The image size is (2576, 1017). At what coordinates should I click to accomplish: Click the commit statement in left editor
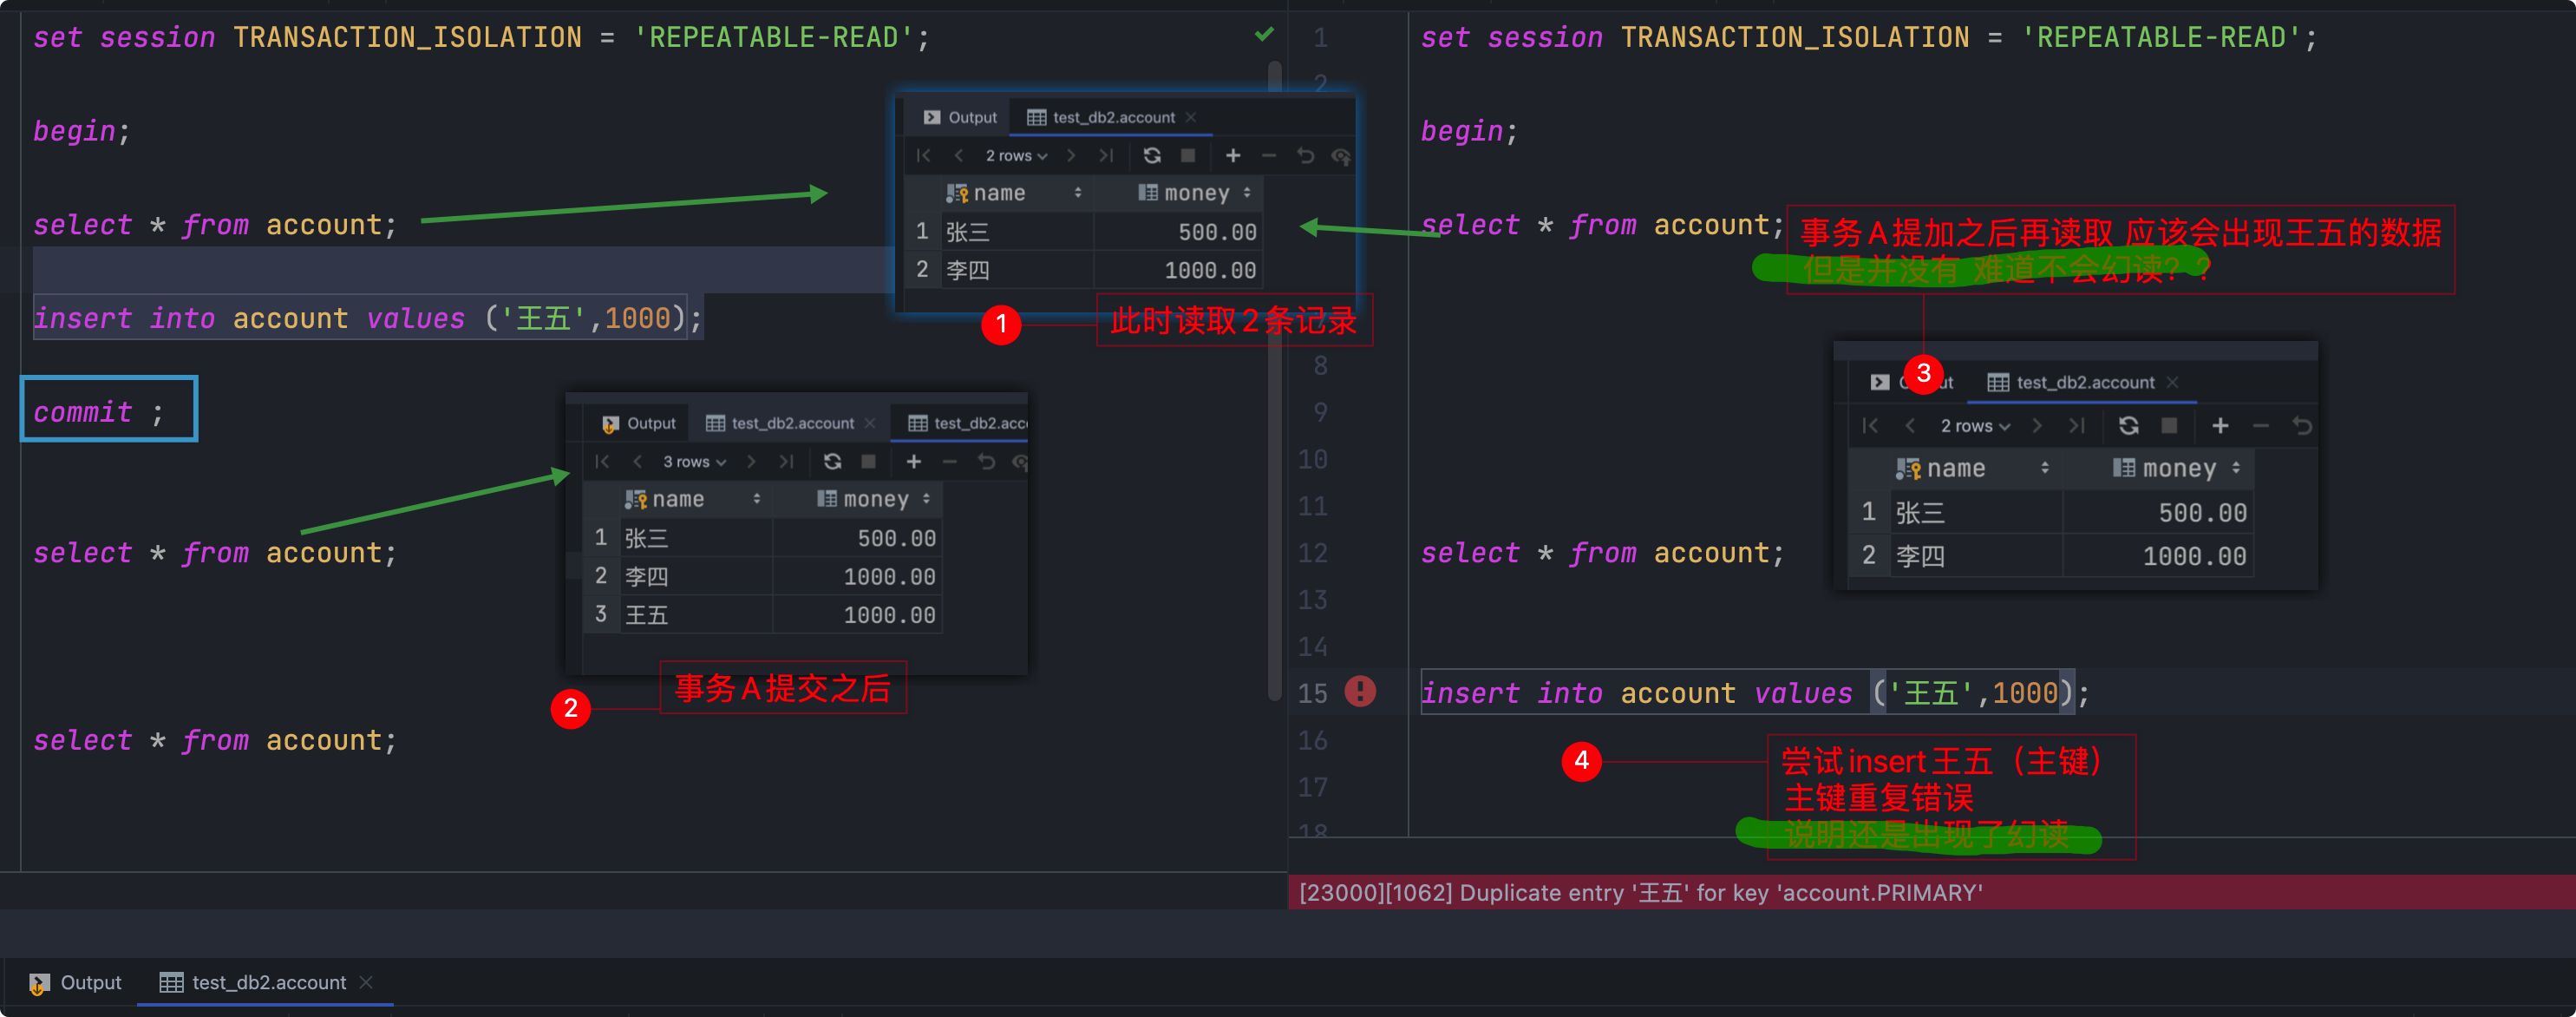[98, 412]
